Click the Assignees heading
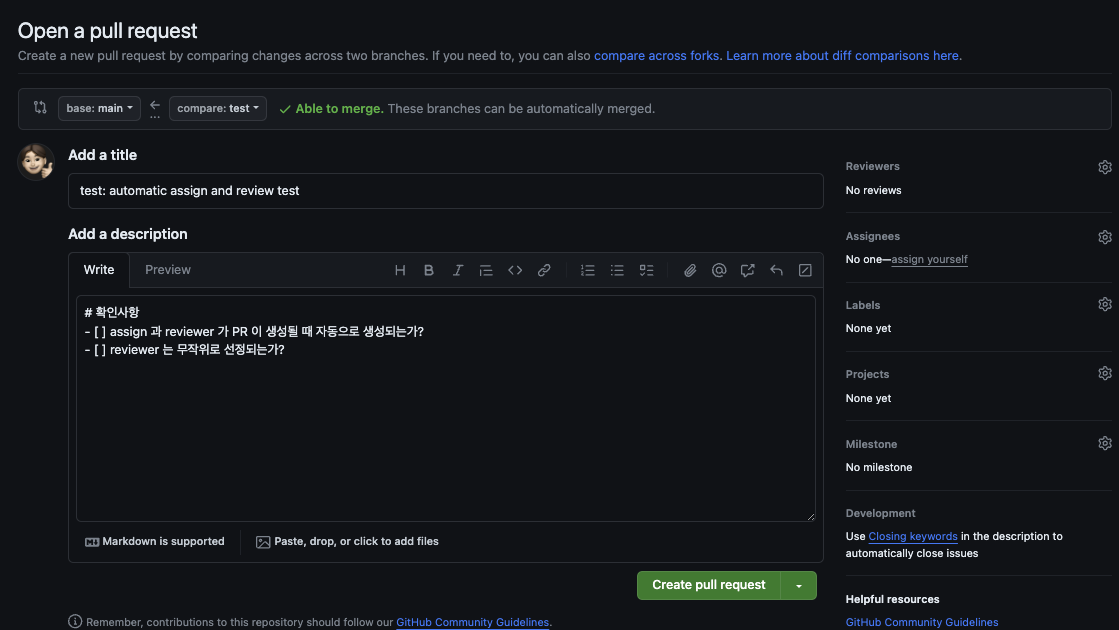Image resolution: width=1119 pixels, height=630 pixels. coord(873,236)
